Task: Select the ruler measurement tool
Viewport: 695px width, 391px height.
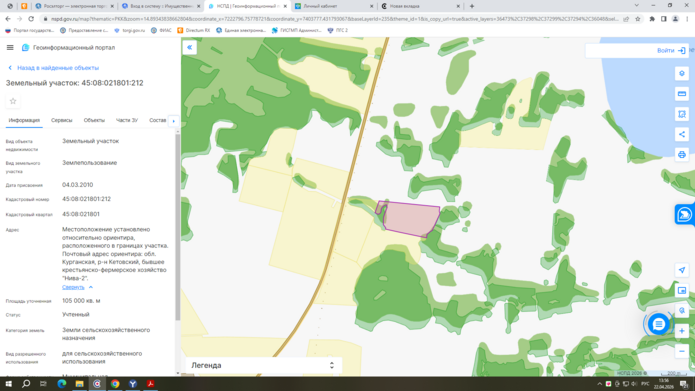Action: tap(682, 94)
